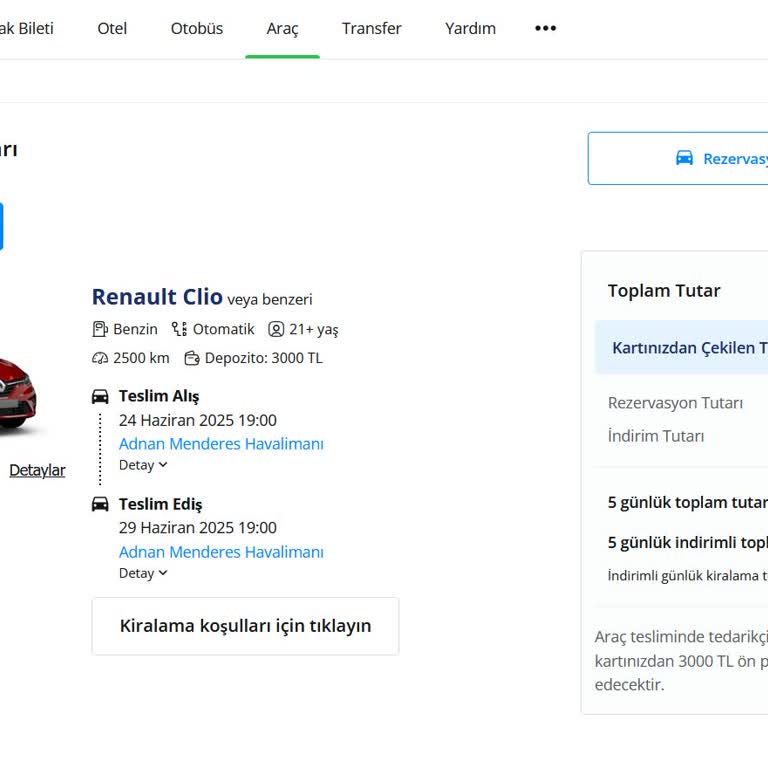Click the Kartınızdan Çekilen row
768x768 pixels.
(x=681, y=347)
